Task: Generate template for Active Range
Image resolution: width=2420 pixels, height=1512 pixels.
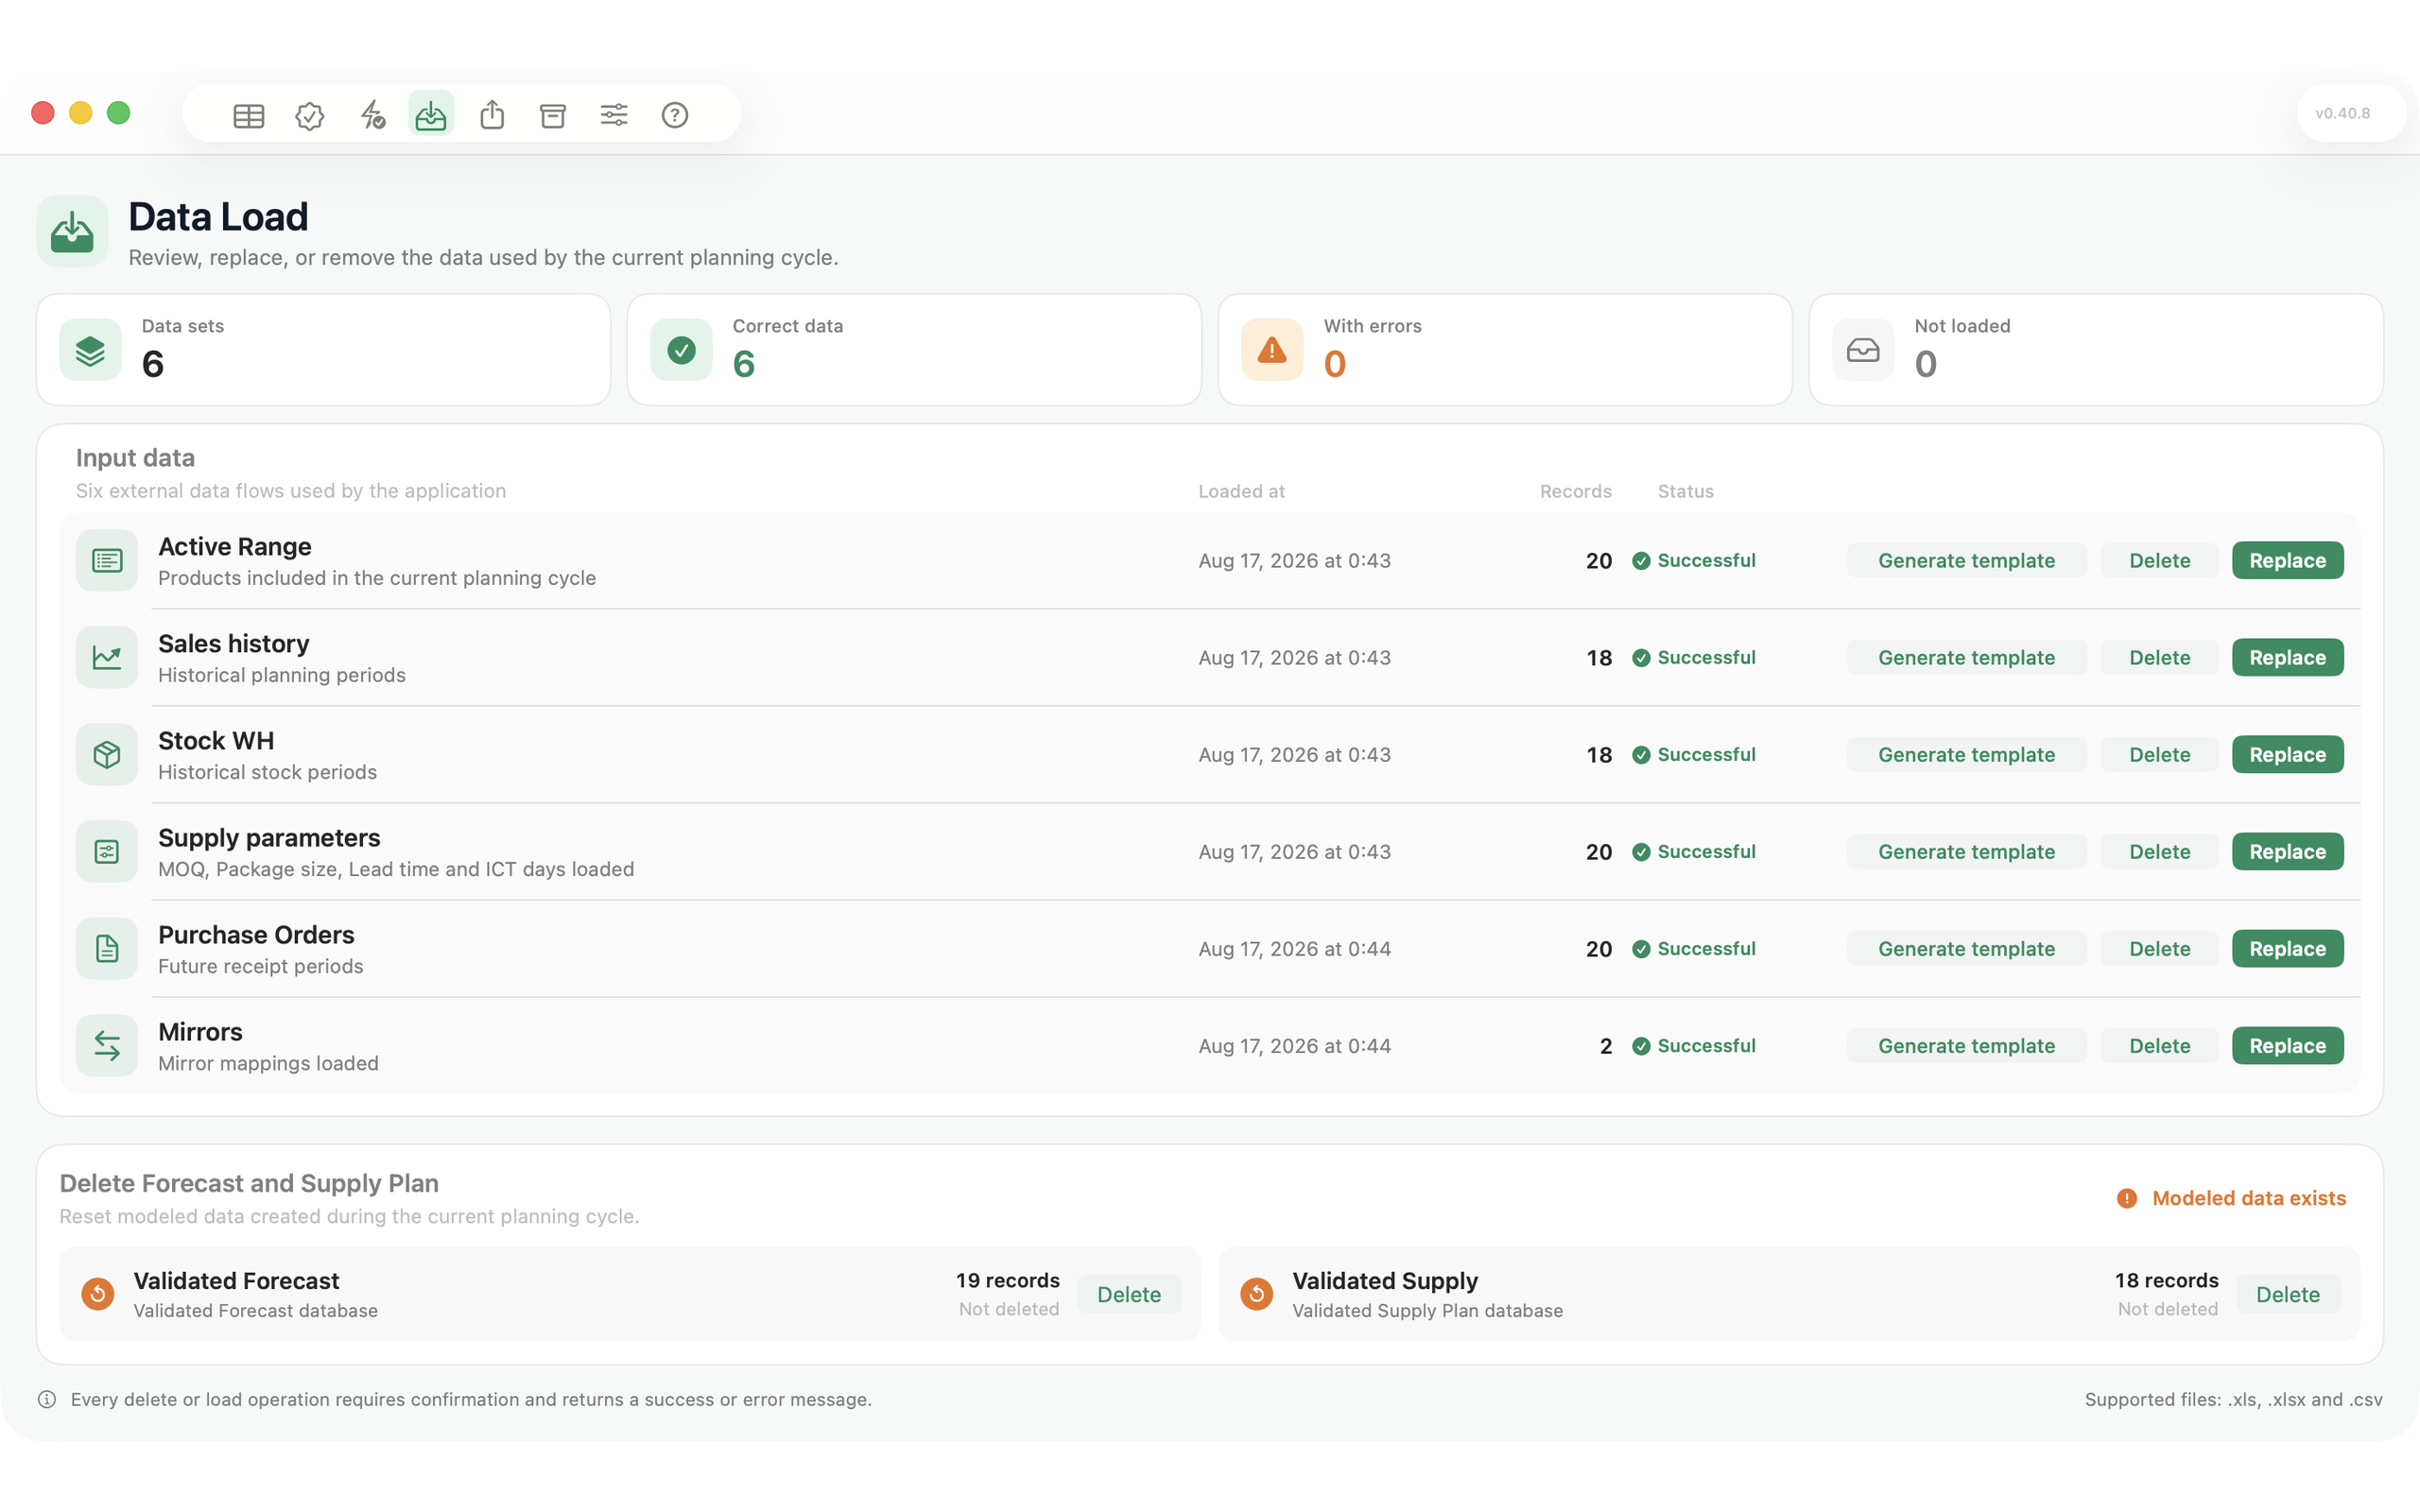Action: 1966,561
